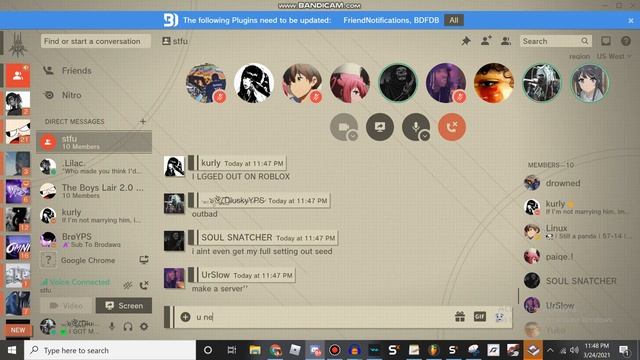This screenshot has width=640, height=360.
Task: Open the emoji picker
Action: click(x=500, y=317)
